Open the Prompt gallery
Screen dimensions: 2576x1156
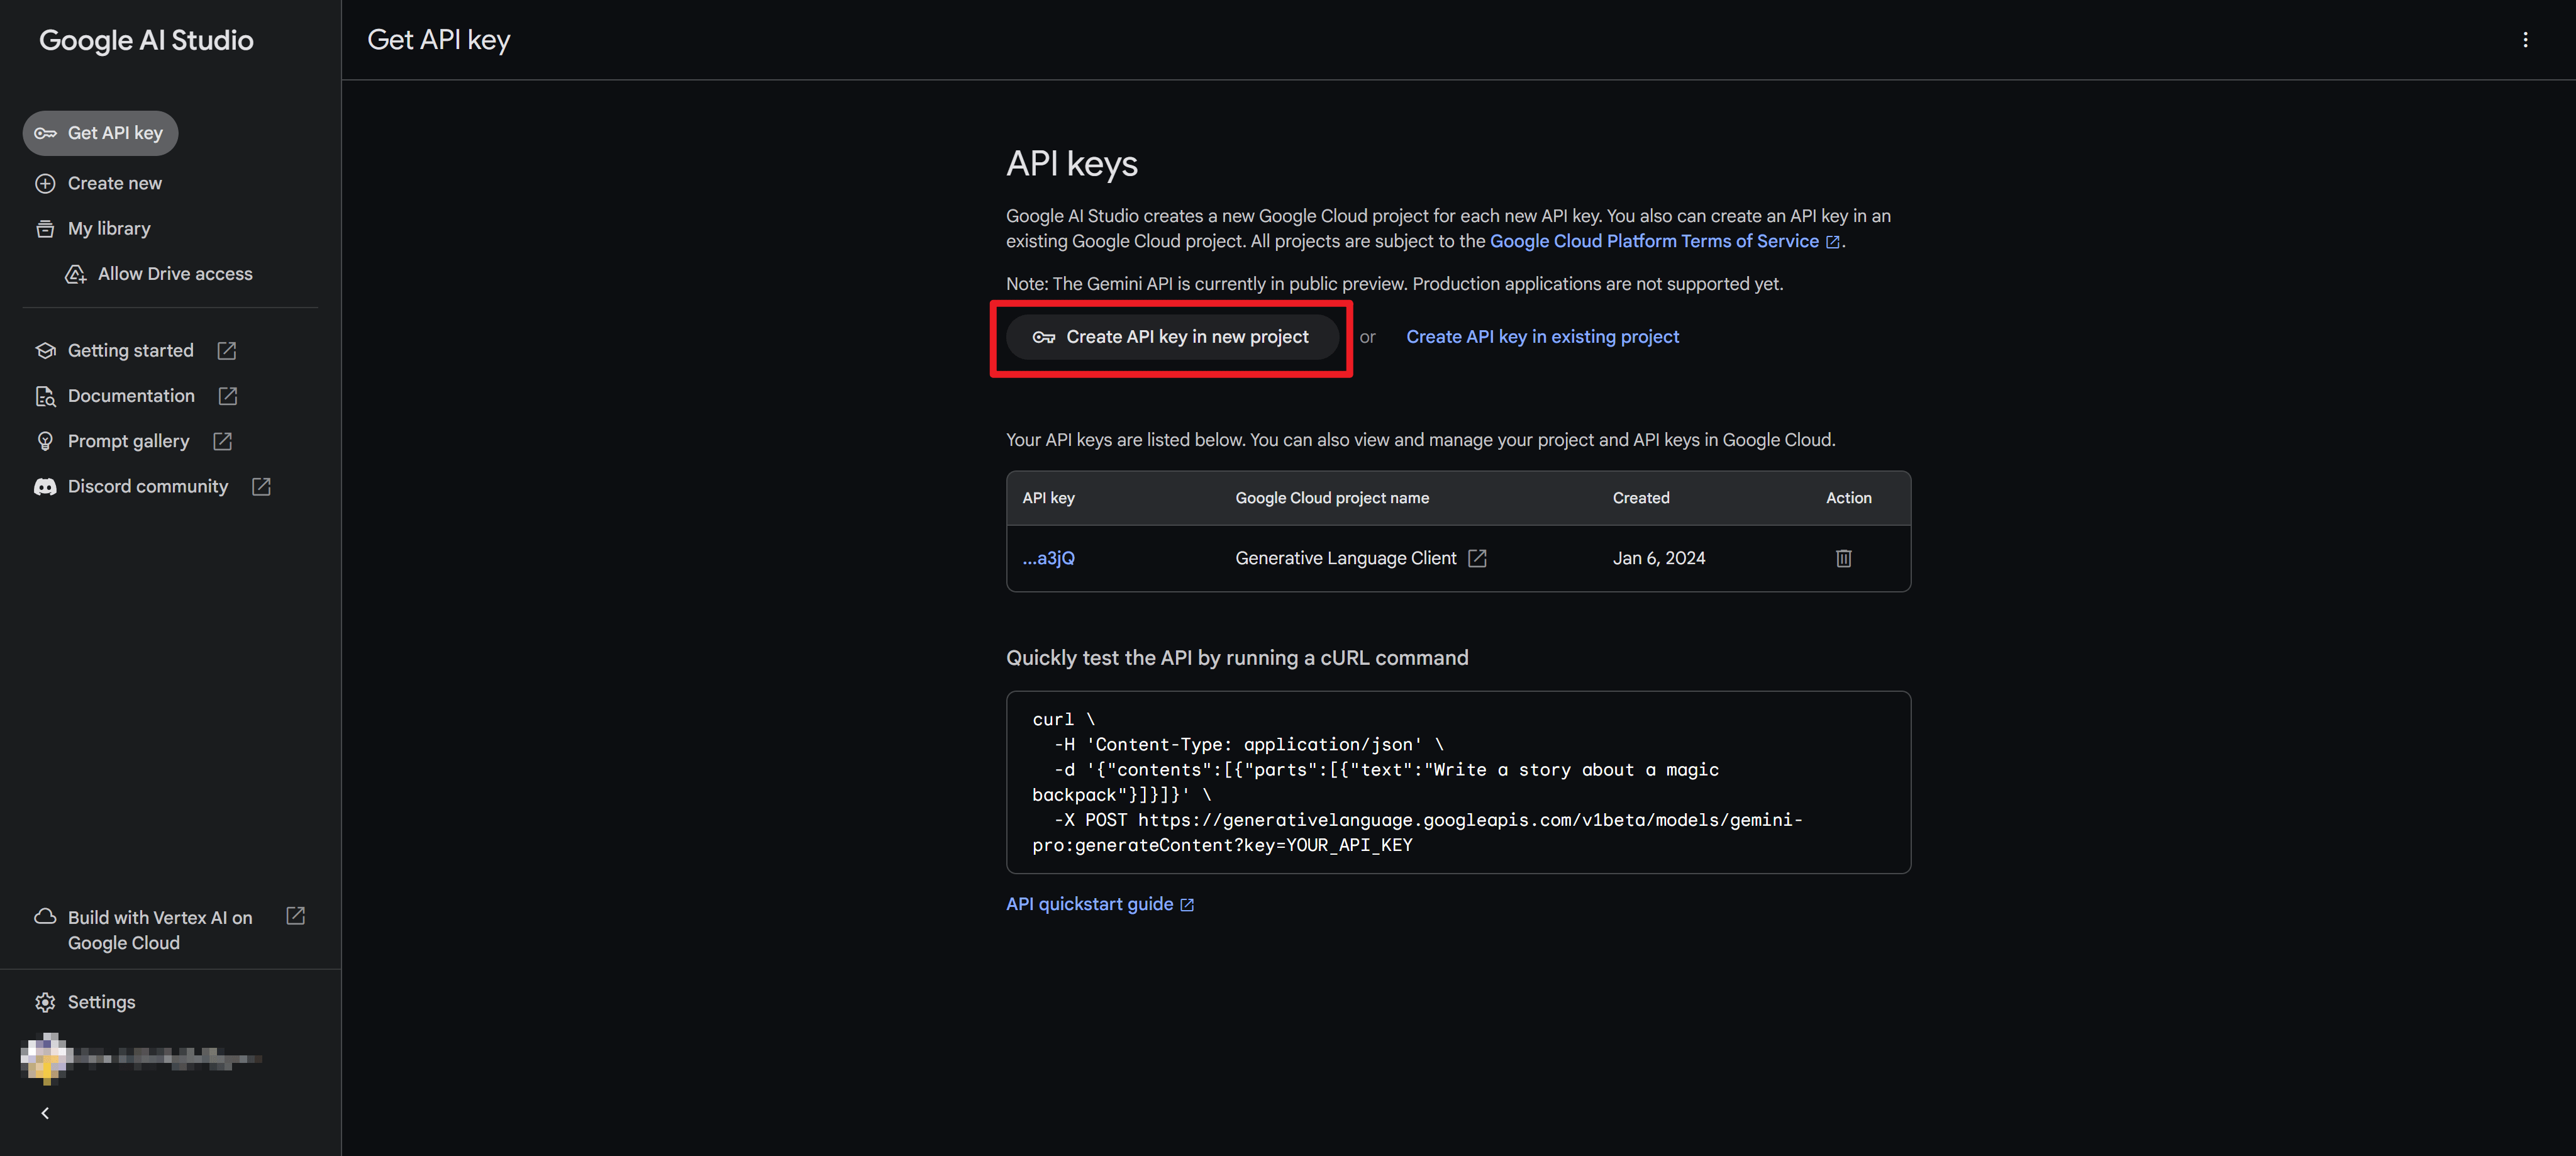click(128, 441)
